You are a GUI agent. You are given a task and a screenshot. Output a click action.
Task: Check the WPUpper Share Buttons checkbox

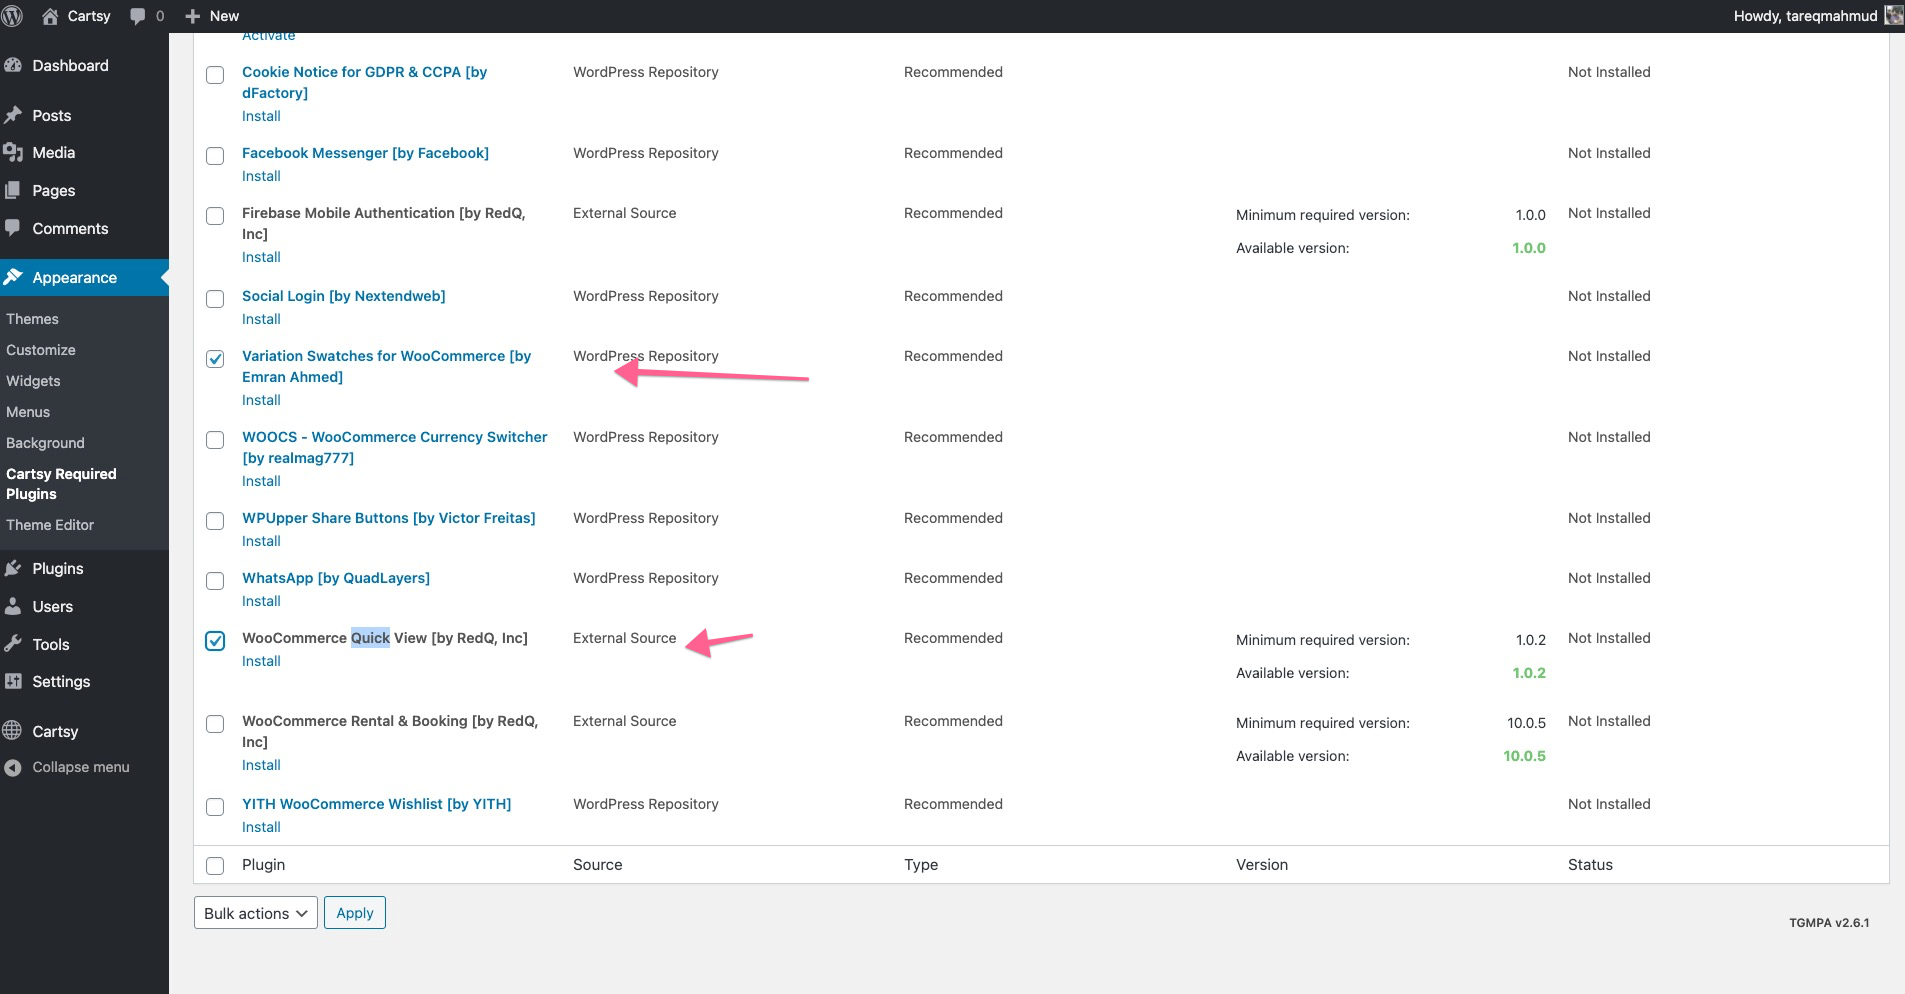click(x=215, y=521)
